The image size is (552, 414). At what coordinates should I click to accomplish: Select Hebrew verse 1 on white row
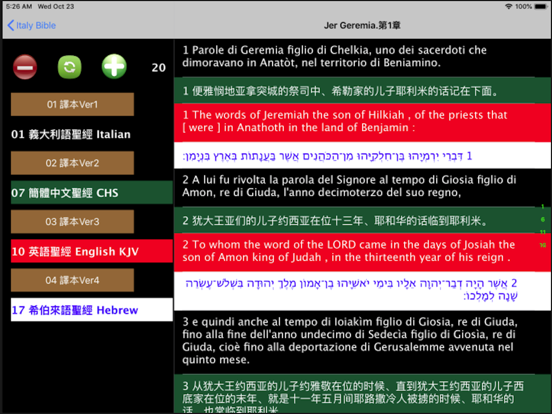tap(363, 155)
